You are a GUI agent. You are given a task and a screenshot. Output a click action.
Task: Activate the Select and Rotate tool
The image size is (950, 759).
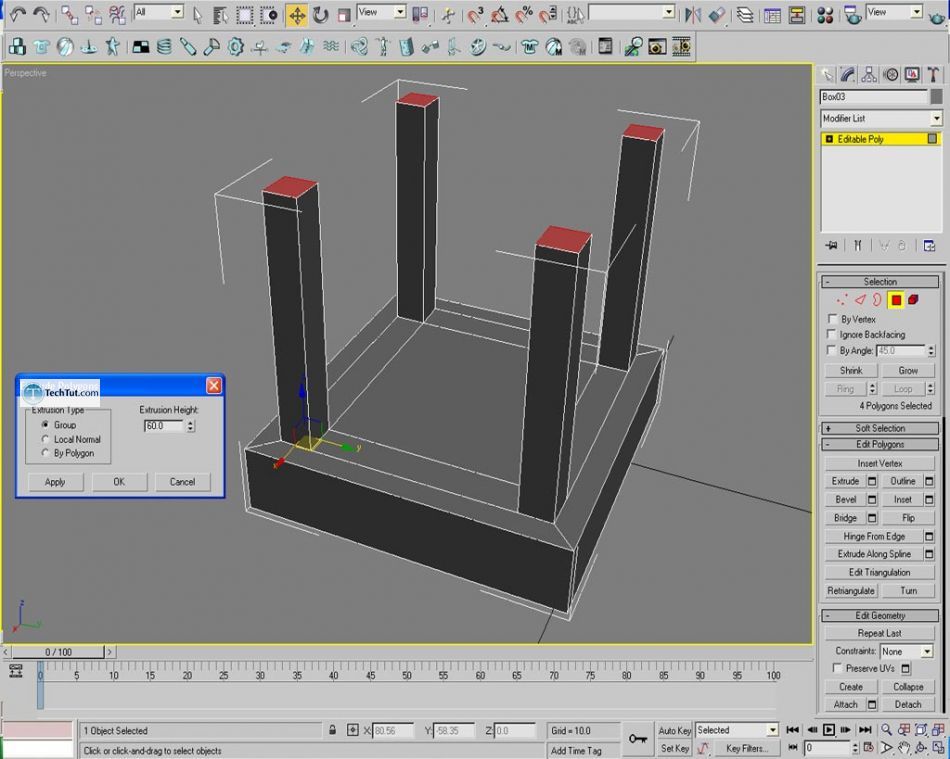(x=321, y=15)
